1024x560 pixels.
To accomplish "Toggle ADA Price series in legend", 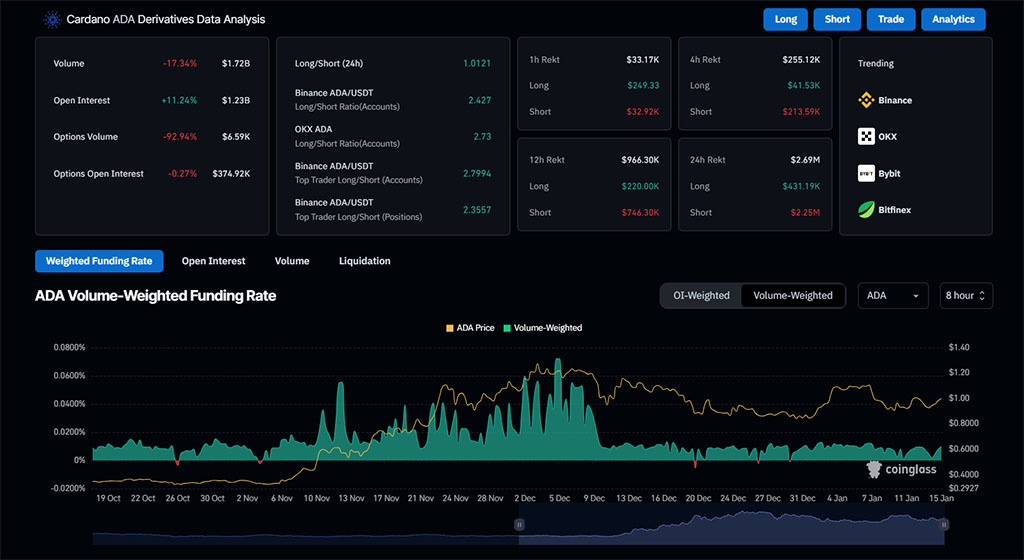I will (x=469, y=328).
